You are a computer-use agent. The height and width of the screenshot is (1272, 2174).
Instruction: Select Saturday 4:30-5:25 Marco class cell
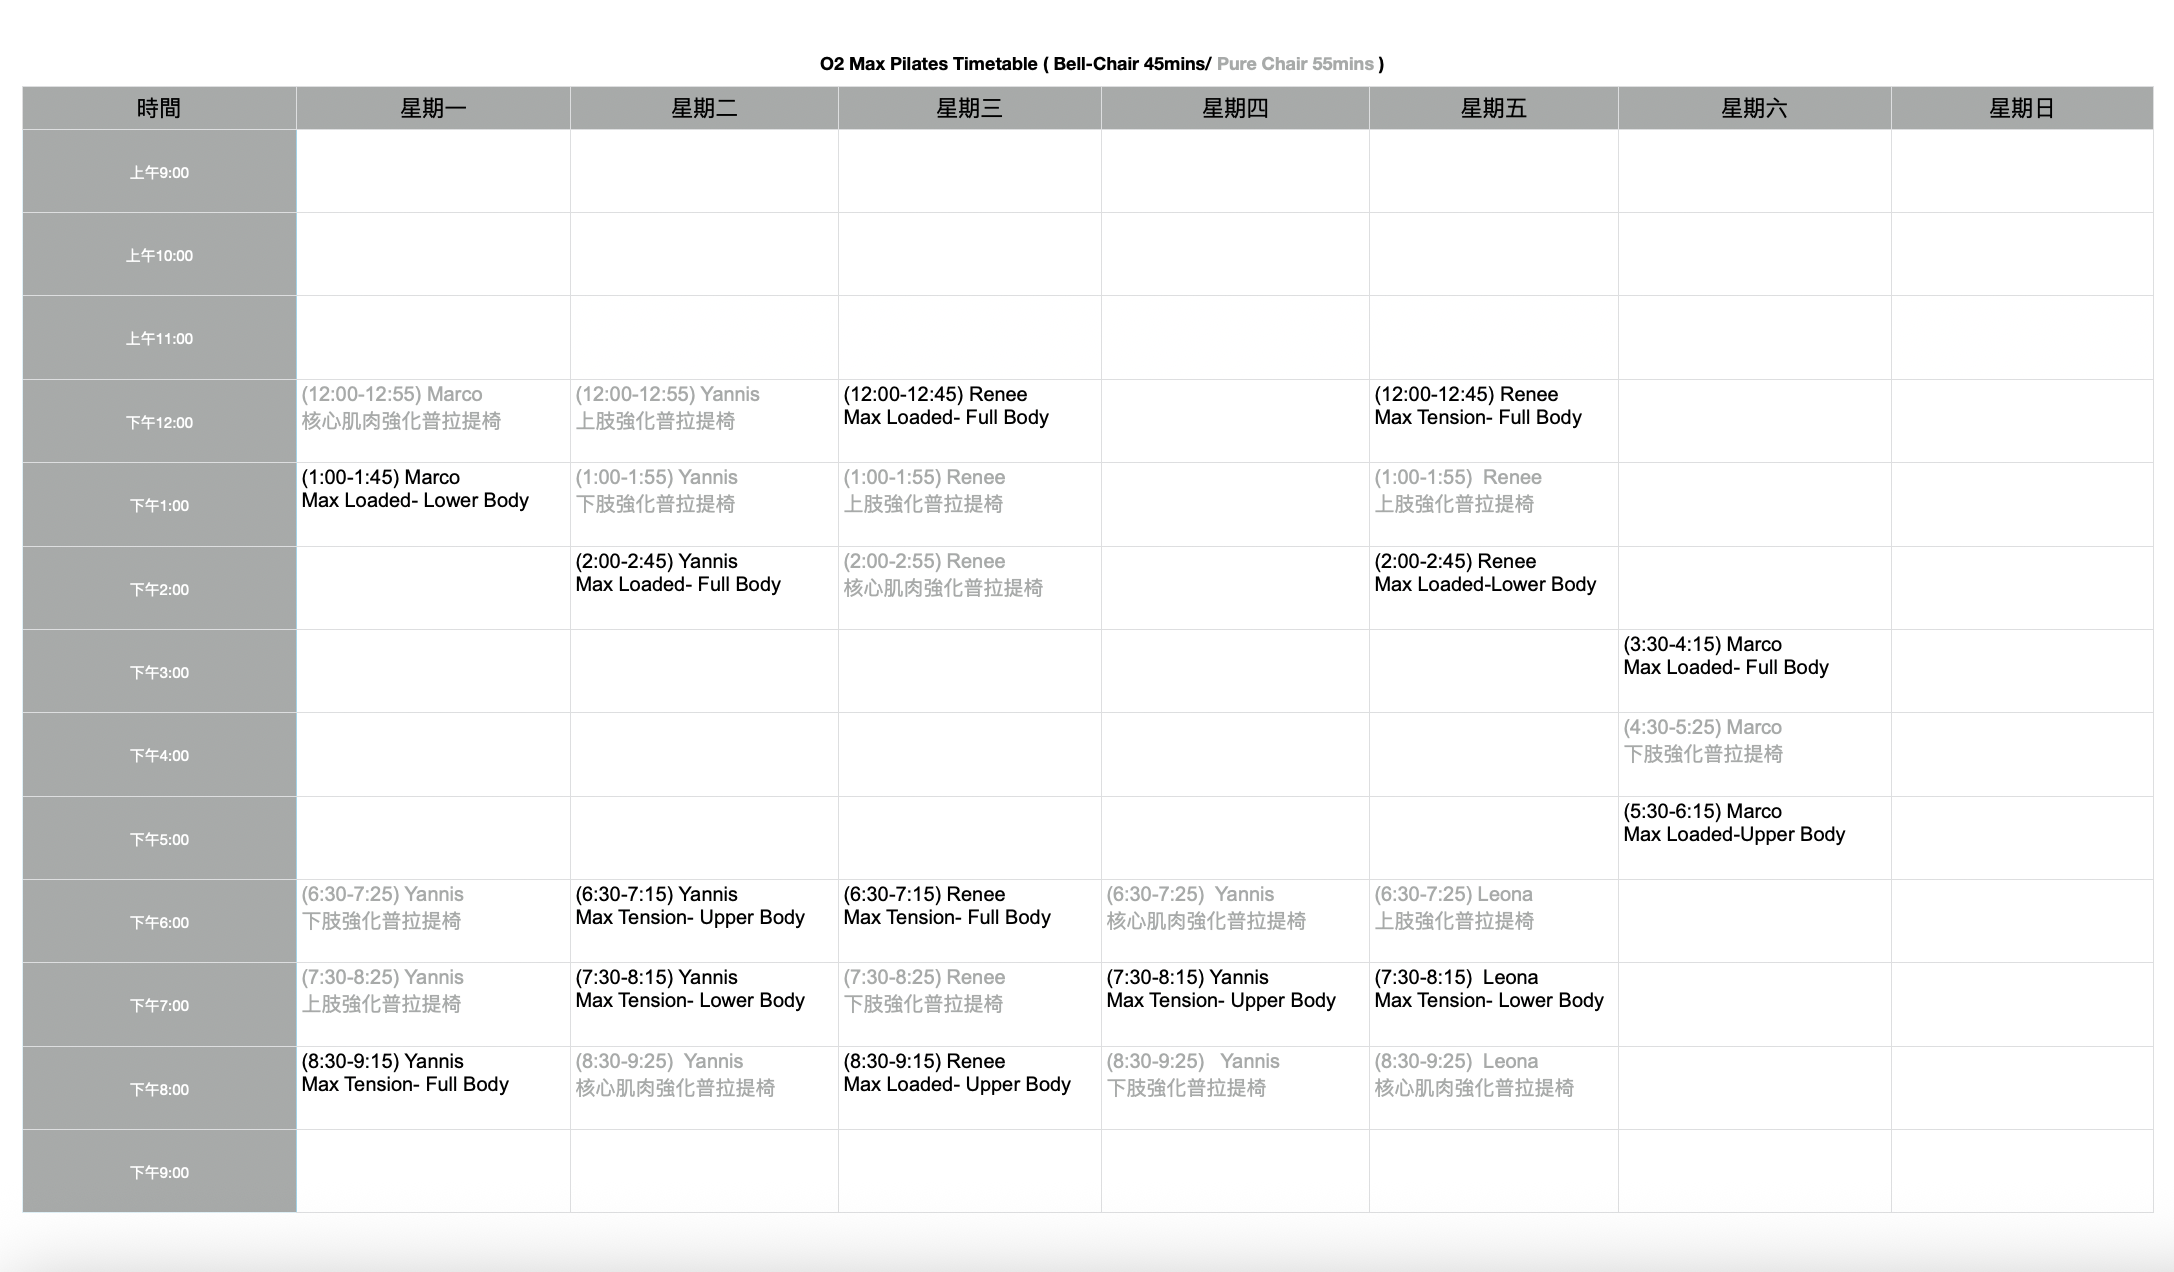pos(1754,754)
